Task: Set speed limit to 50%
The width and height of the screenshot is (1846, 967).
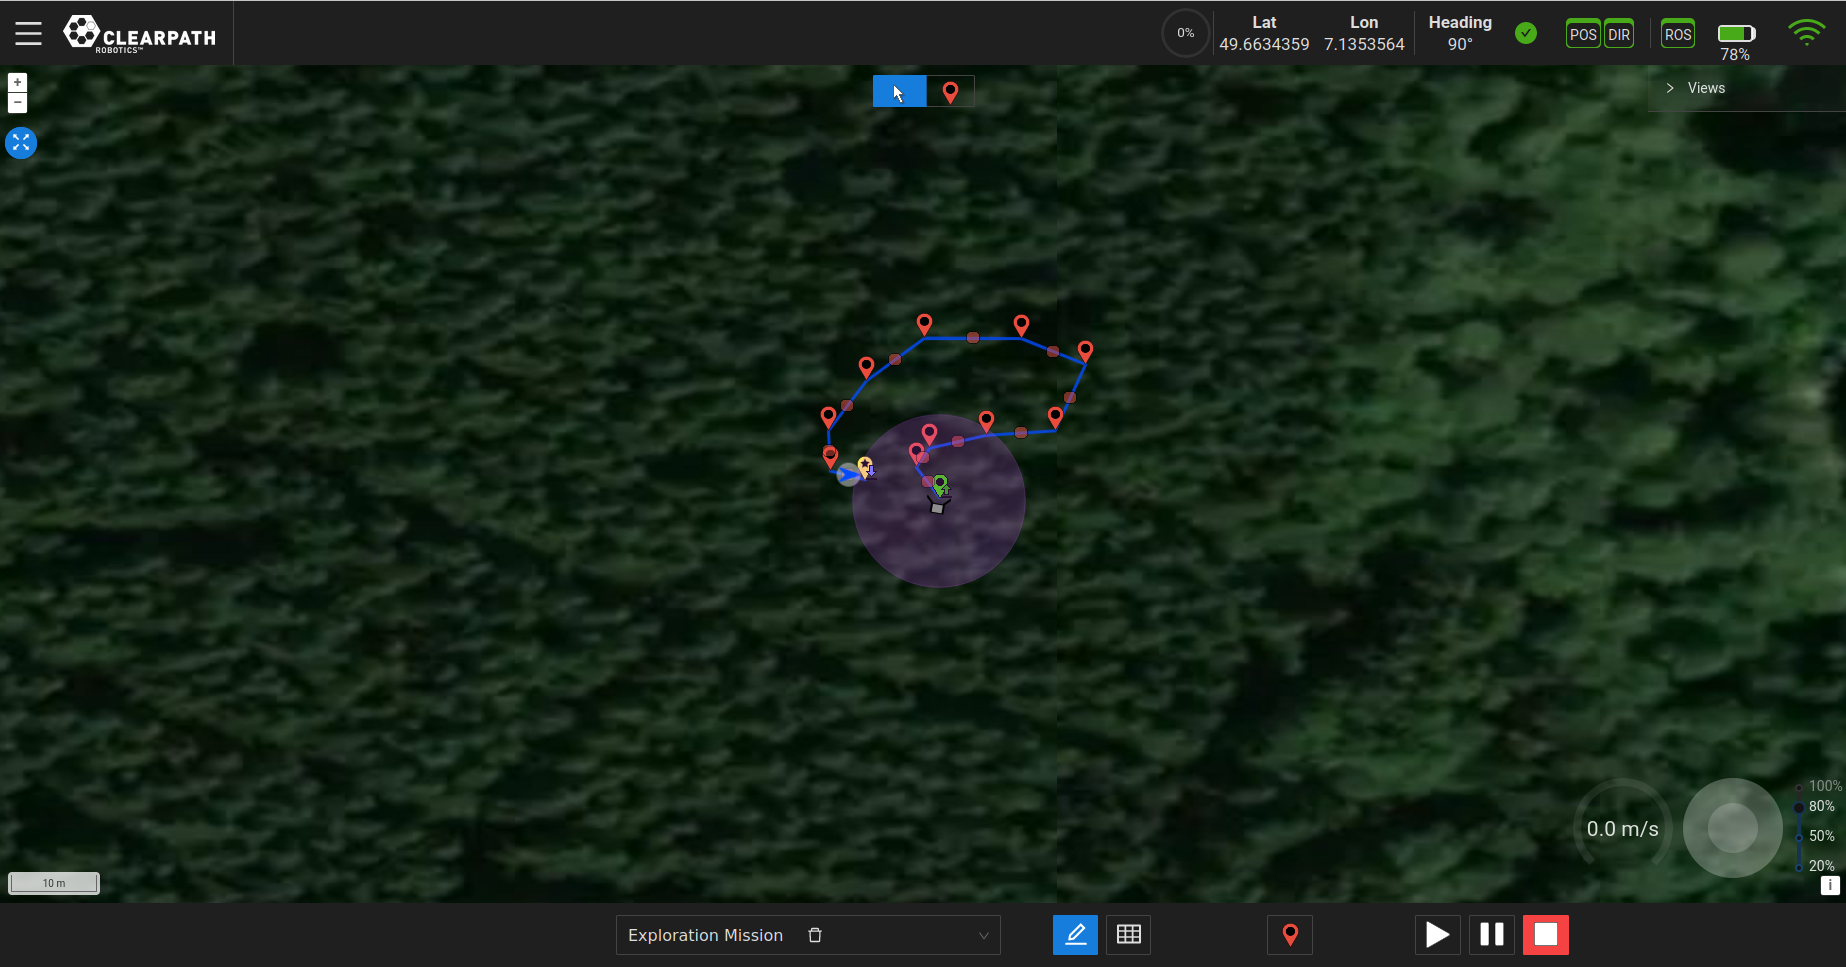Action: coord(1800,836)
